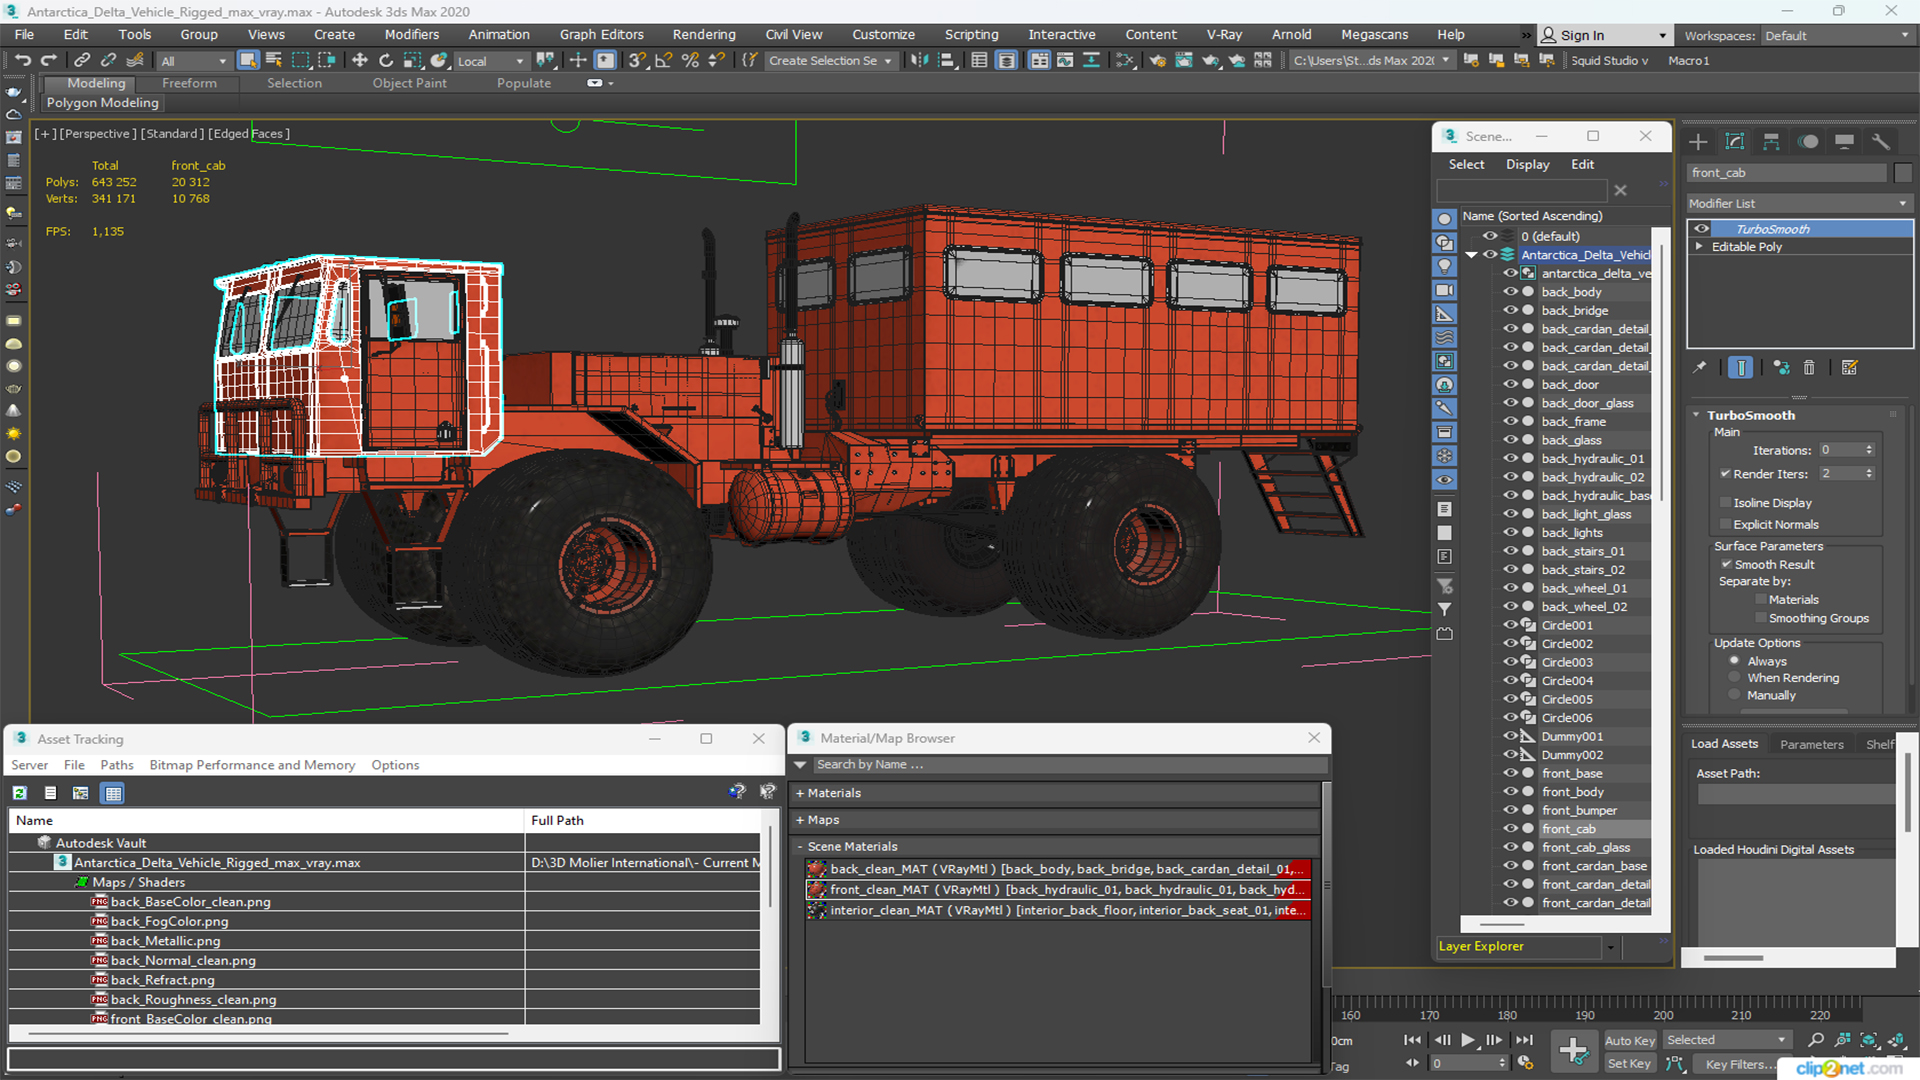Switch Asset Tracking to table view
The width and height of the screenshot is (1920, 1080).
tap(113, 793)
